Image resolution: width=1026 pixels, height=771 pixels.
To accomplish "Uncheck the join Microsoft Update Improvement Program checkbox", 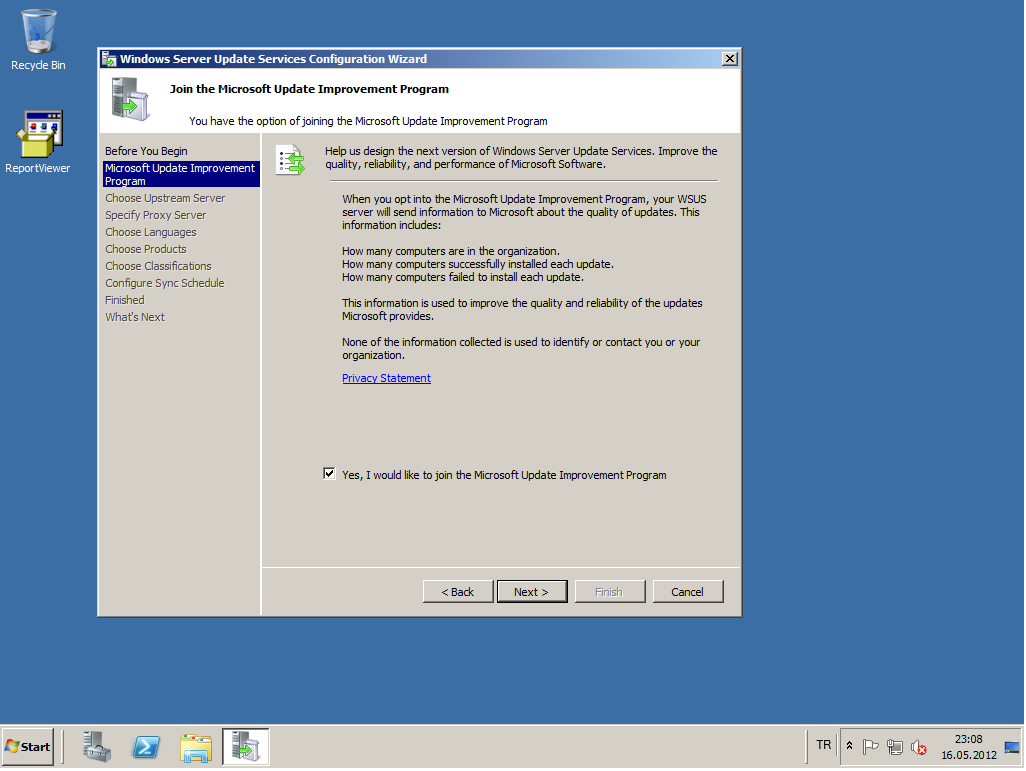I will click(x=330, y=474).
